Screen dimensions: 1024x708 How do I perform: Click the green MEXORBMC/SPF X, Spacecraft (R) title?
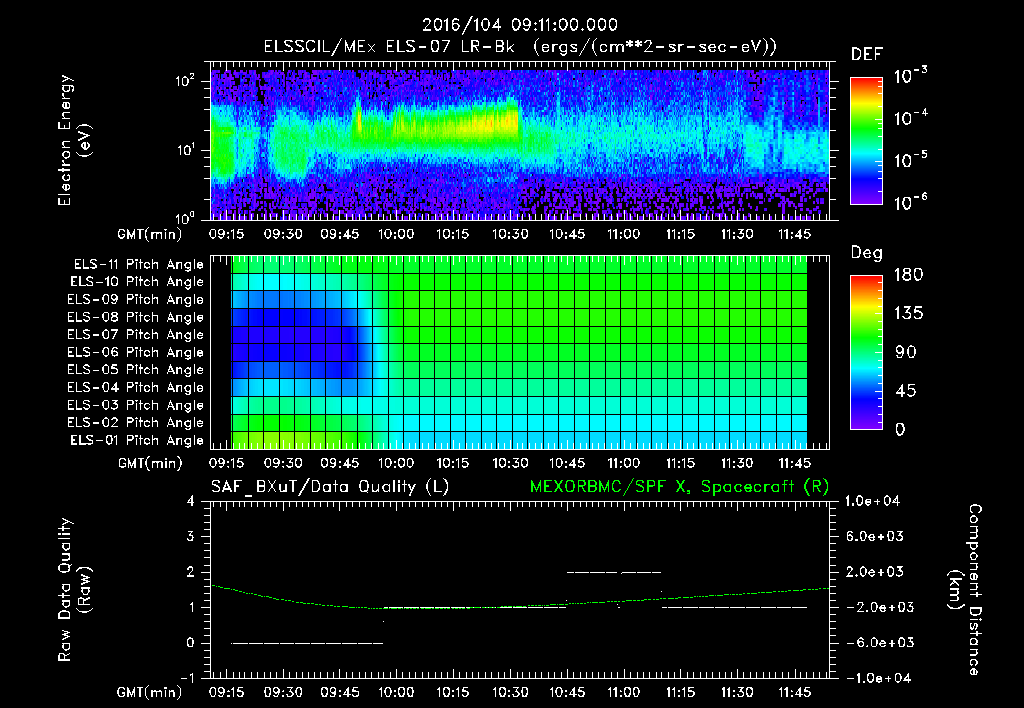(679, 487)
